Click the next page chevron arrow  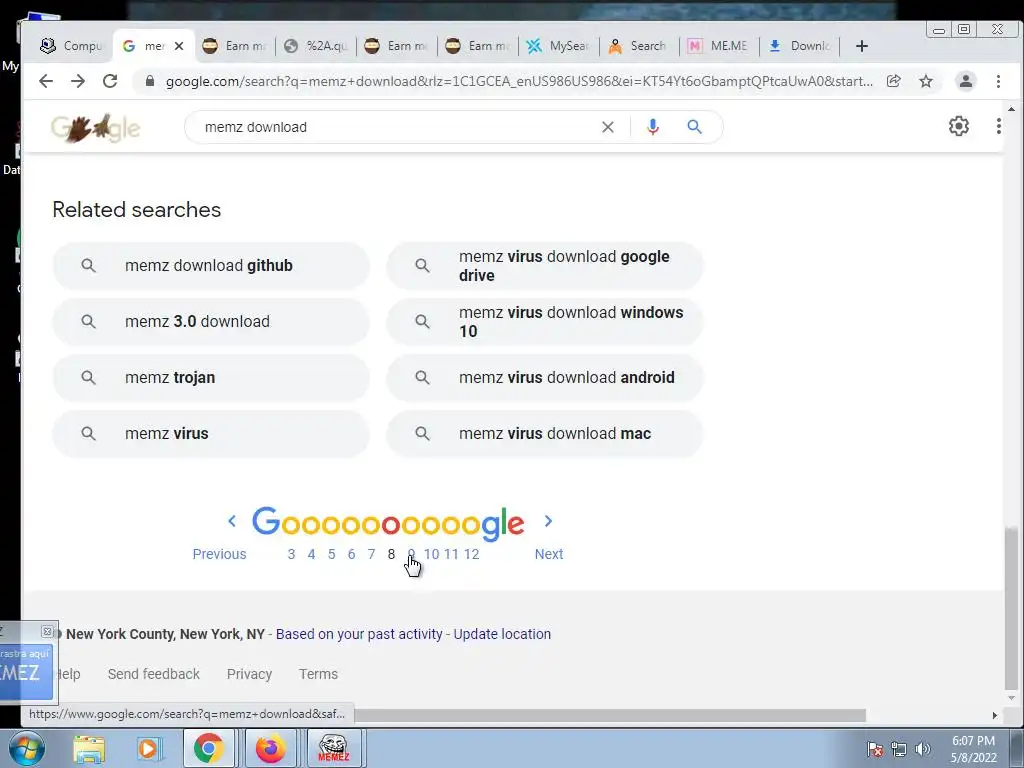(x=548, y=521)
